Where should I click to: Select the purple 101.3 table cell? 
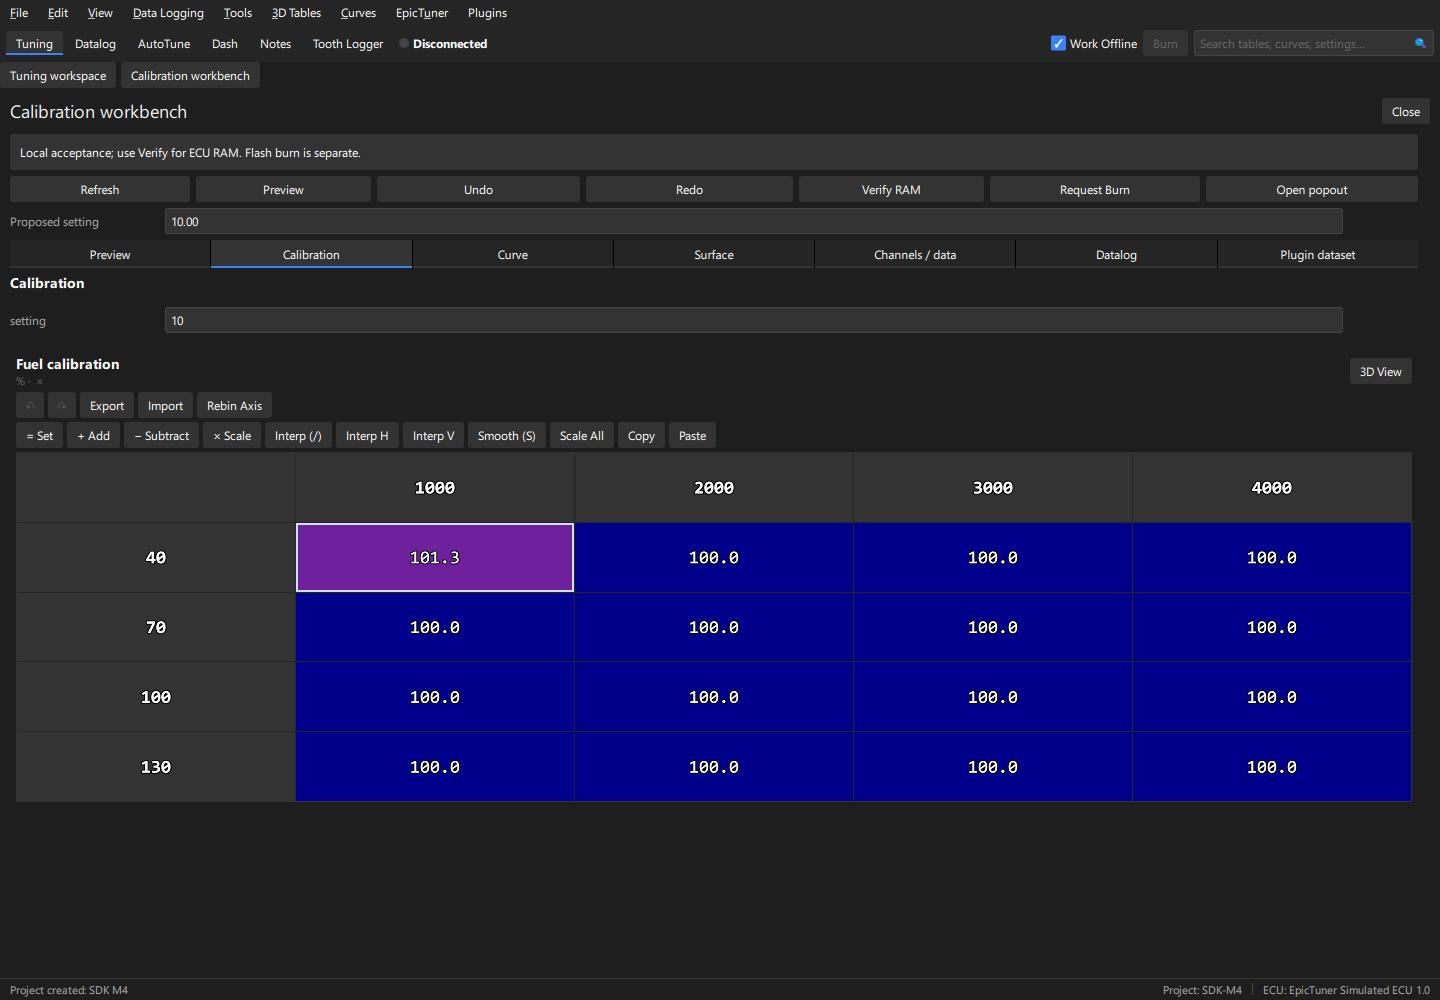tap(435, 558)
